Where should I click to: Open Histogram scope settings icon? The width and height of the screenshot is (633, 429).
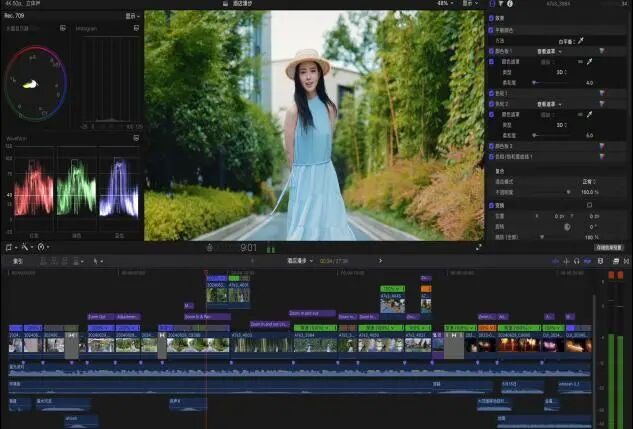[x=136, y=28]
